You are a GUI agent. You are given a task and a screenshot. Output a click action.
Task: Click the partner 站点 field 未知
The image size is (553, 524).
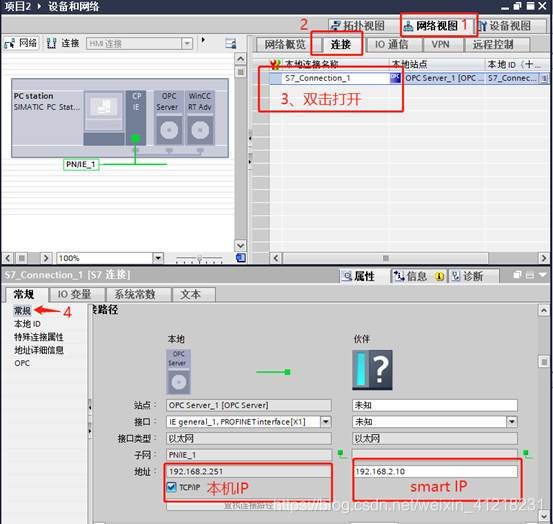pos(434,405)
